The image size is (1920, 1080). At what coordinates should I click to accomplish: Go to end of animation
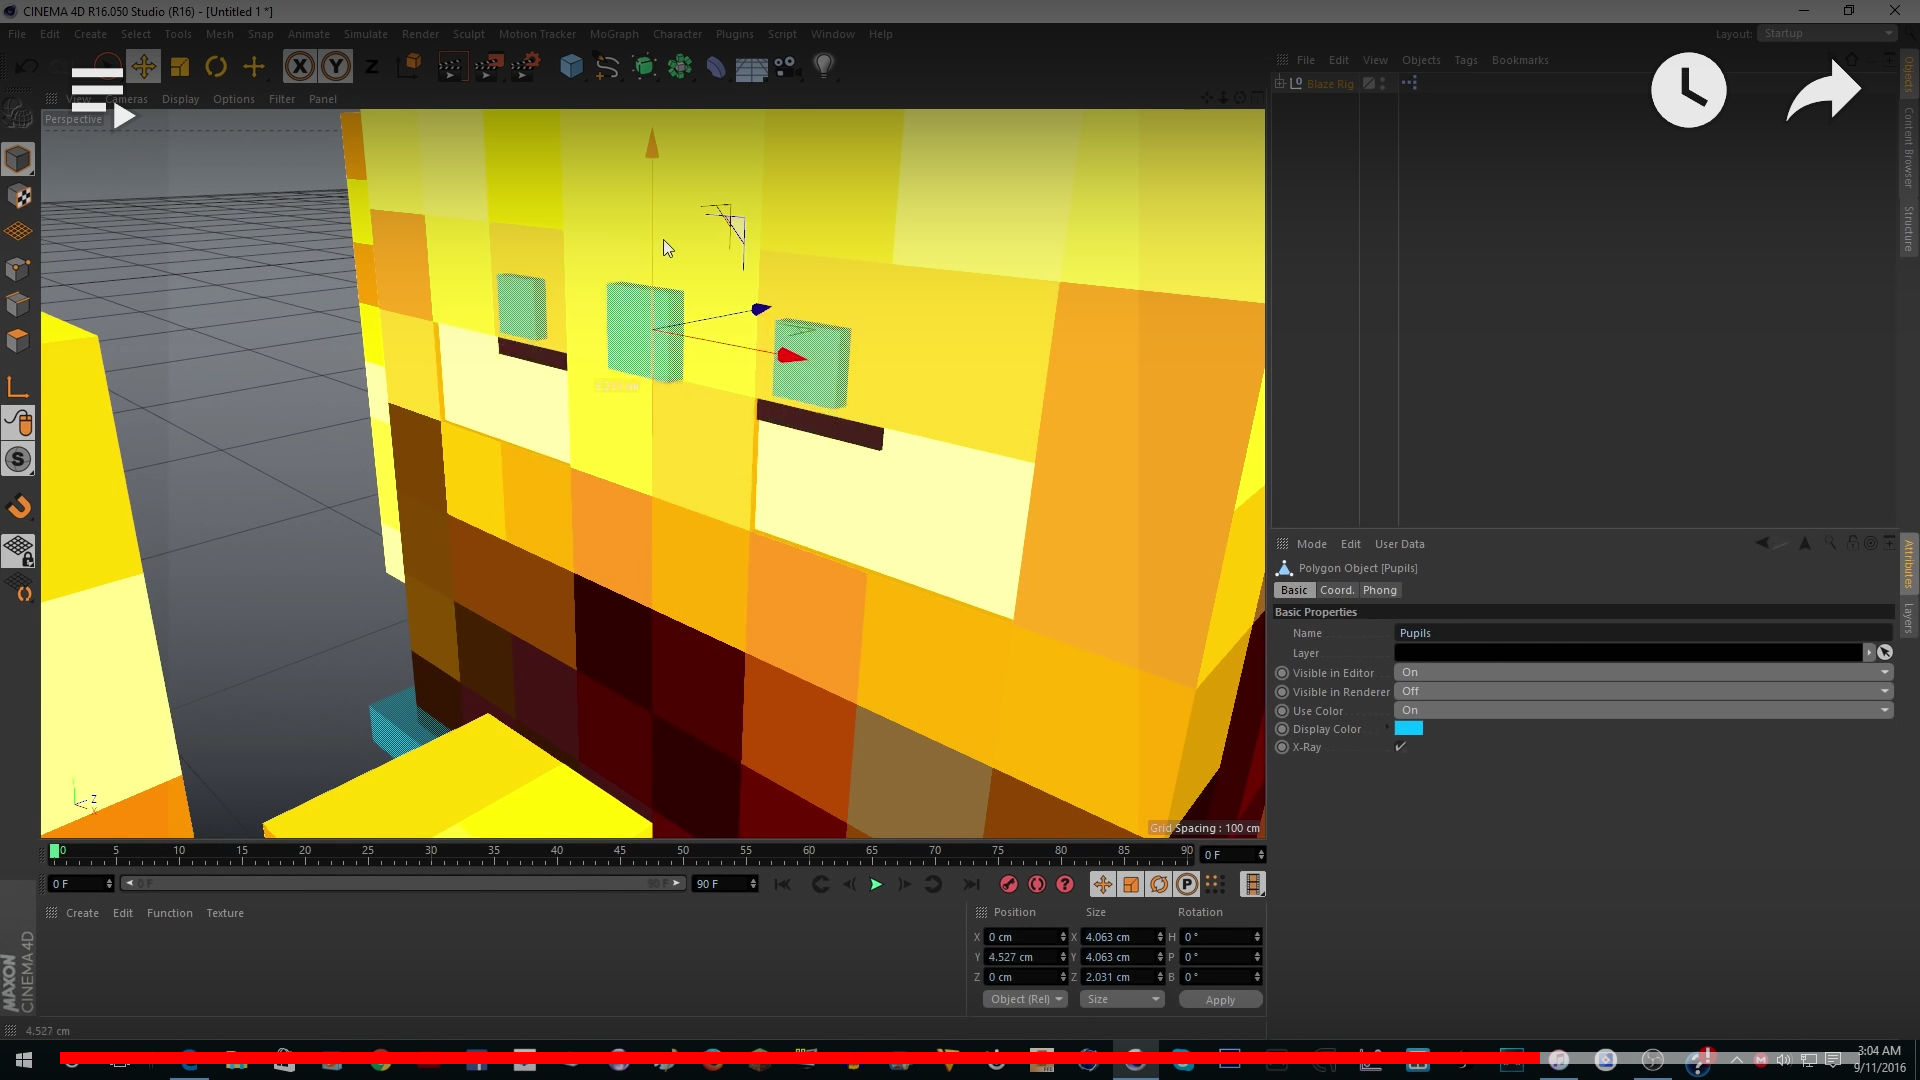point(971,884)
